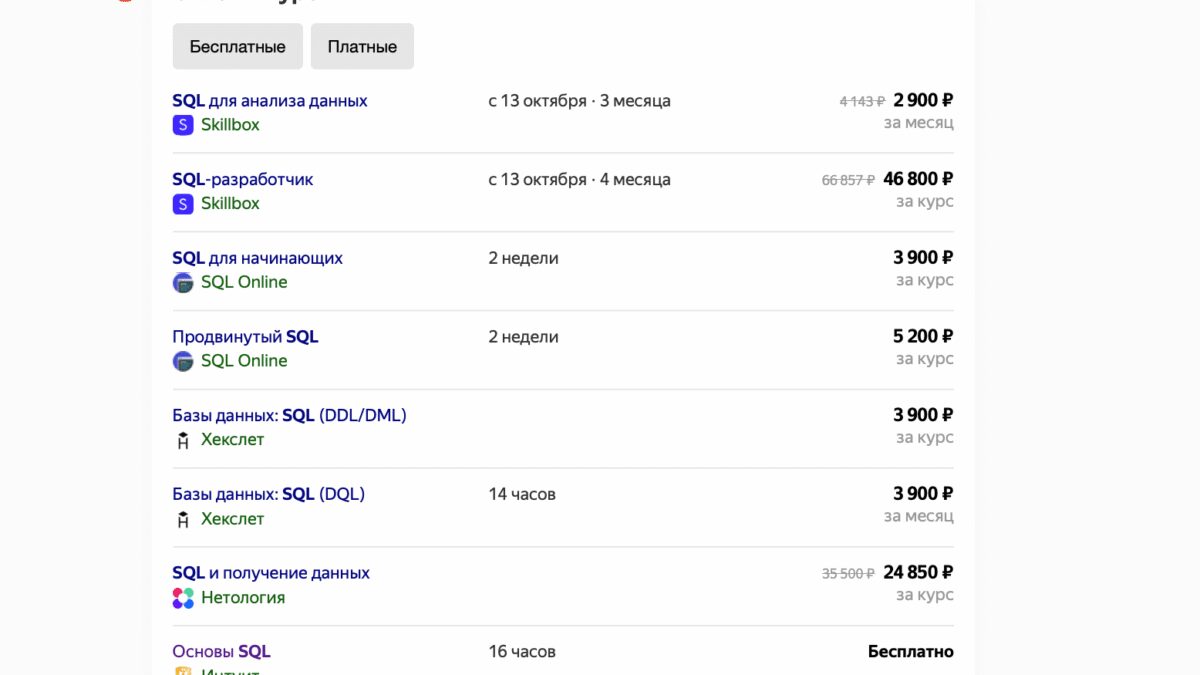Open the Основы SQL course link
1200x675 pixels.
pos(221,652)
